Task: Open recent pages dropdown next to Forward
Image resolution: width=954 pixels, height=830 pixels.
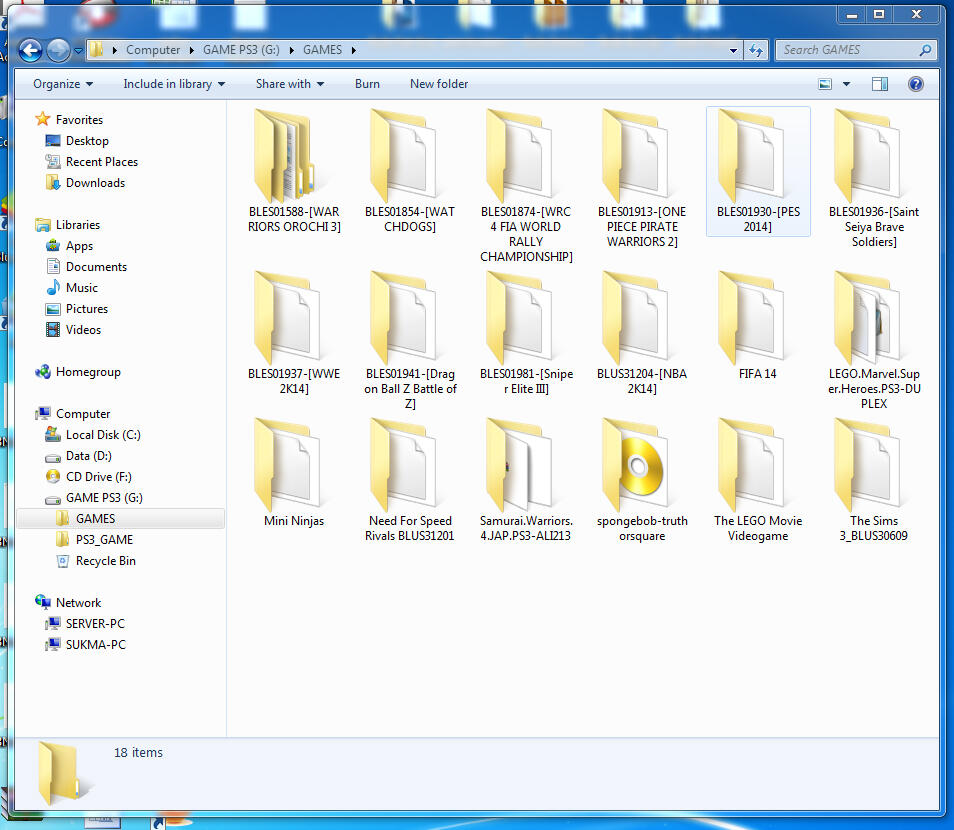Action: click(x=78, y=51)
